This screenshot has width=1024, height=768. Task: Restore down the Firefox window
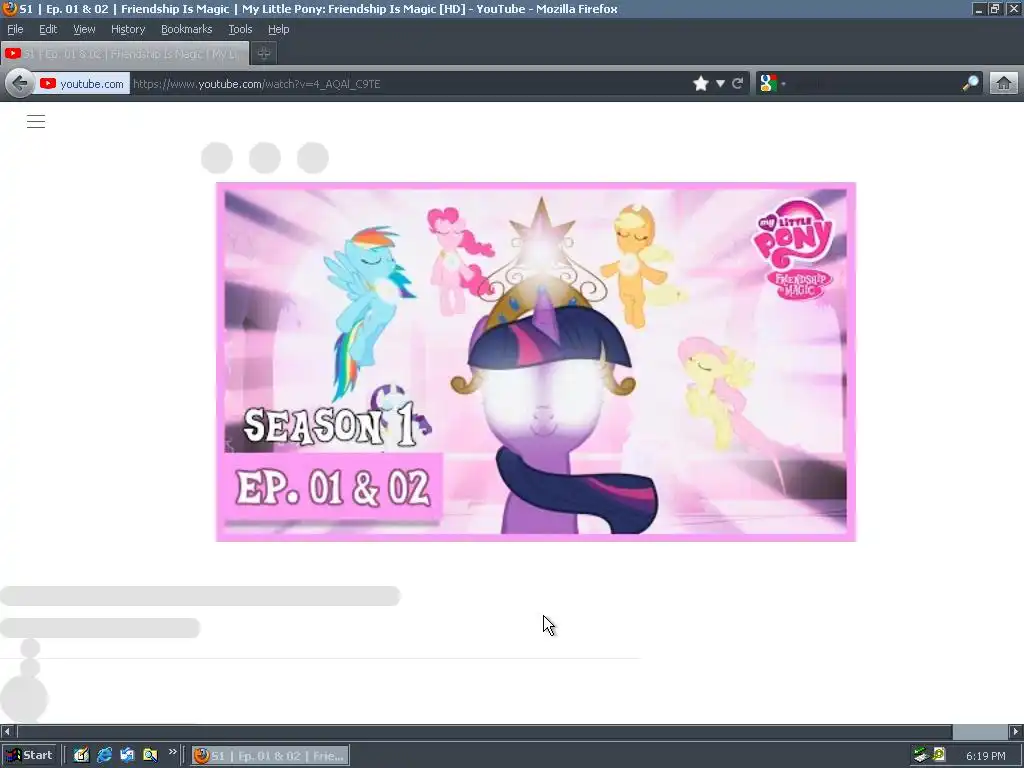[x=995, y=8]
